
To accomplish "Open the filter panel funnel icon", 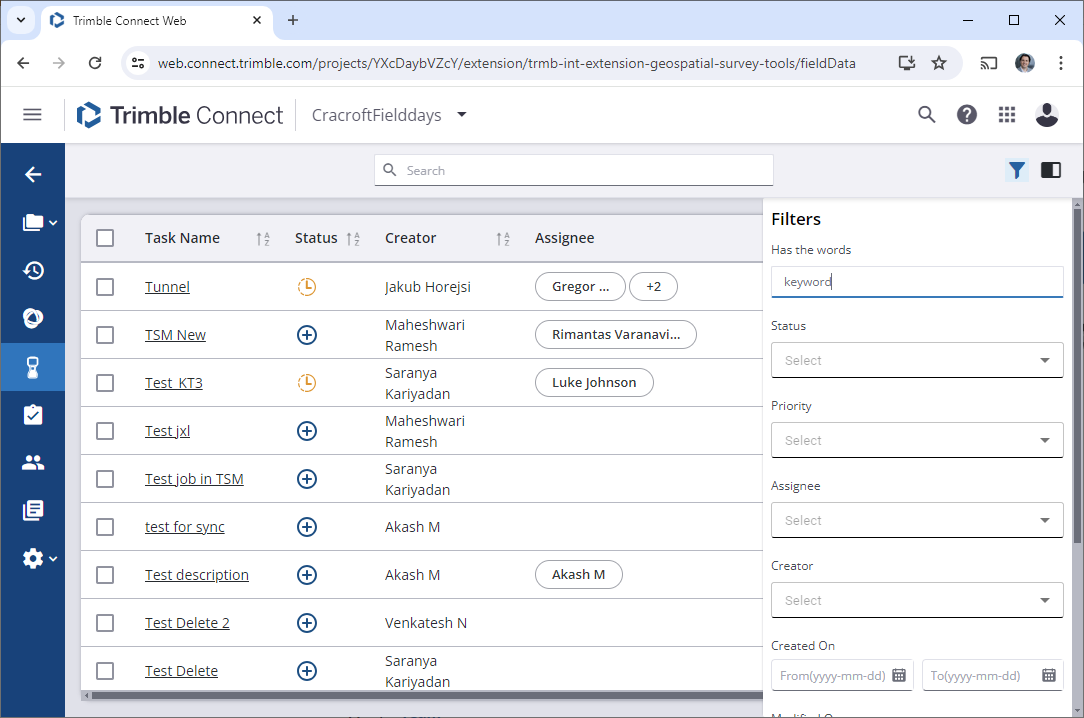I will 1016,170.
